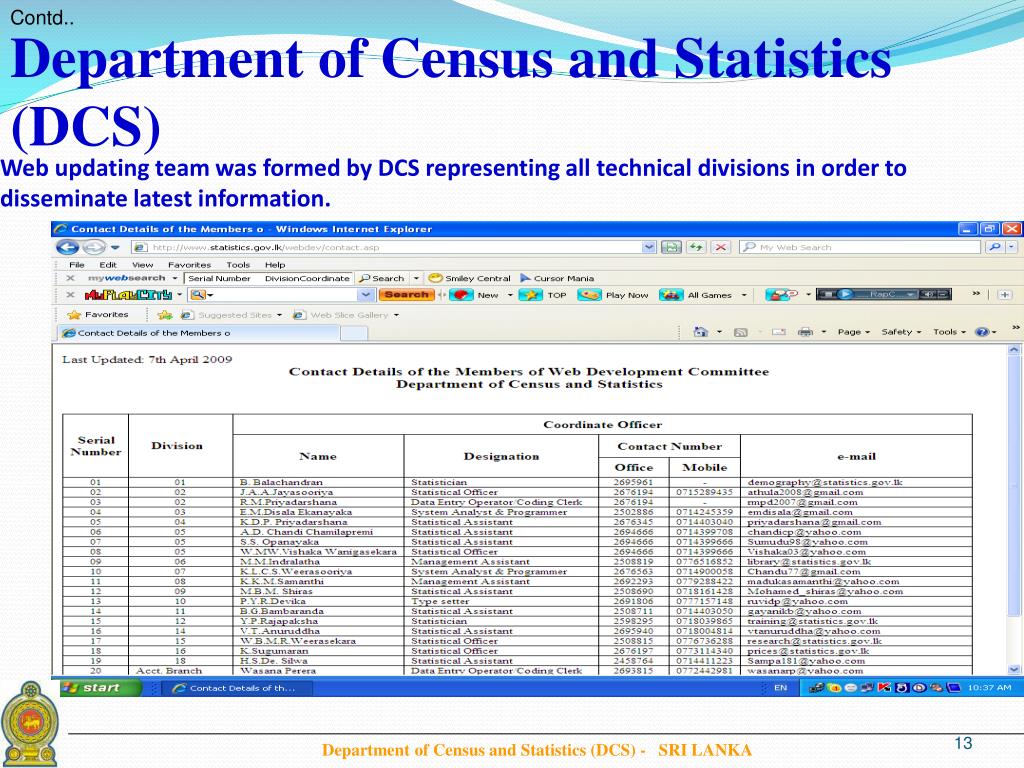Click the name Wasana Perera

tap(278, 671)
